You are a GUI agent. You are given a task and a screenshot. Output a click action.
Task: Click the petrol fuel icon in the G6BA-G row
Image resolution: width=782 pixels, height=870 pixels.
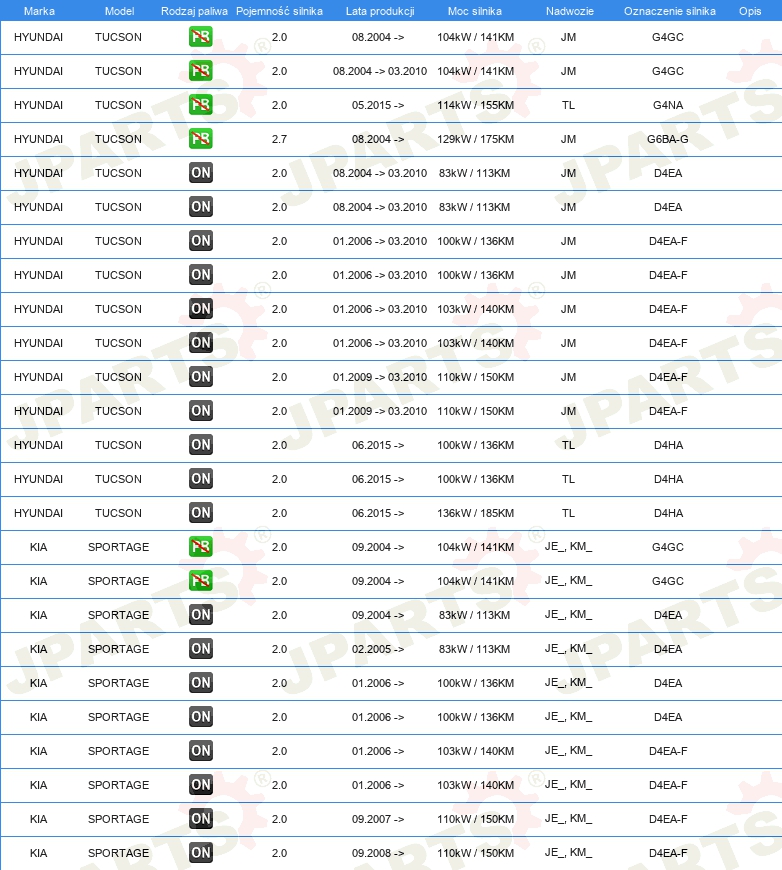click(200, 139)
